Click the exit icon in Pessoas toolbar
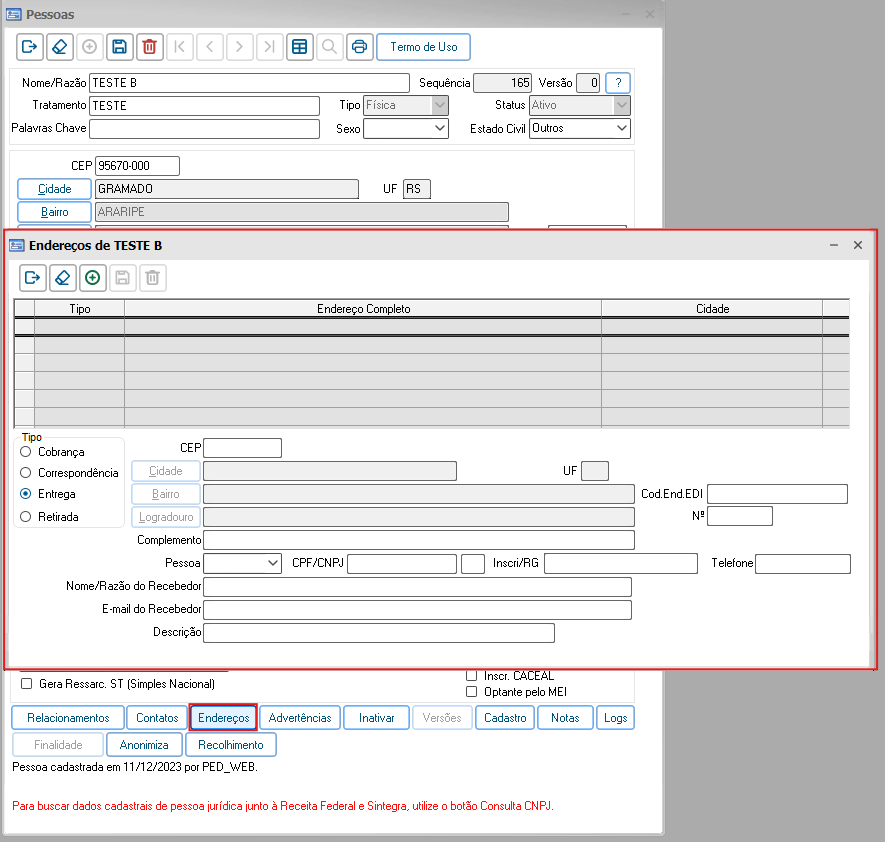The width and height of the screenshot is (885, 842). (x=29, y=47)
